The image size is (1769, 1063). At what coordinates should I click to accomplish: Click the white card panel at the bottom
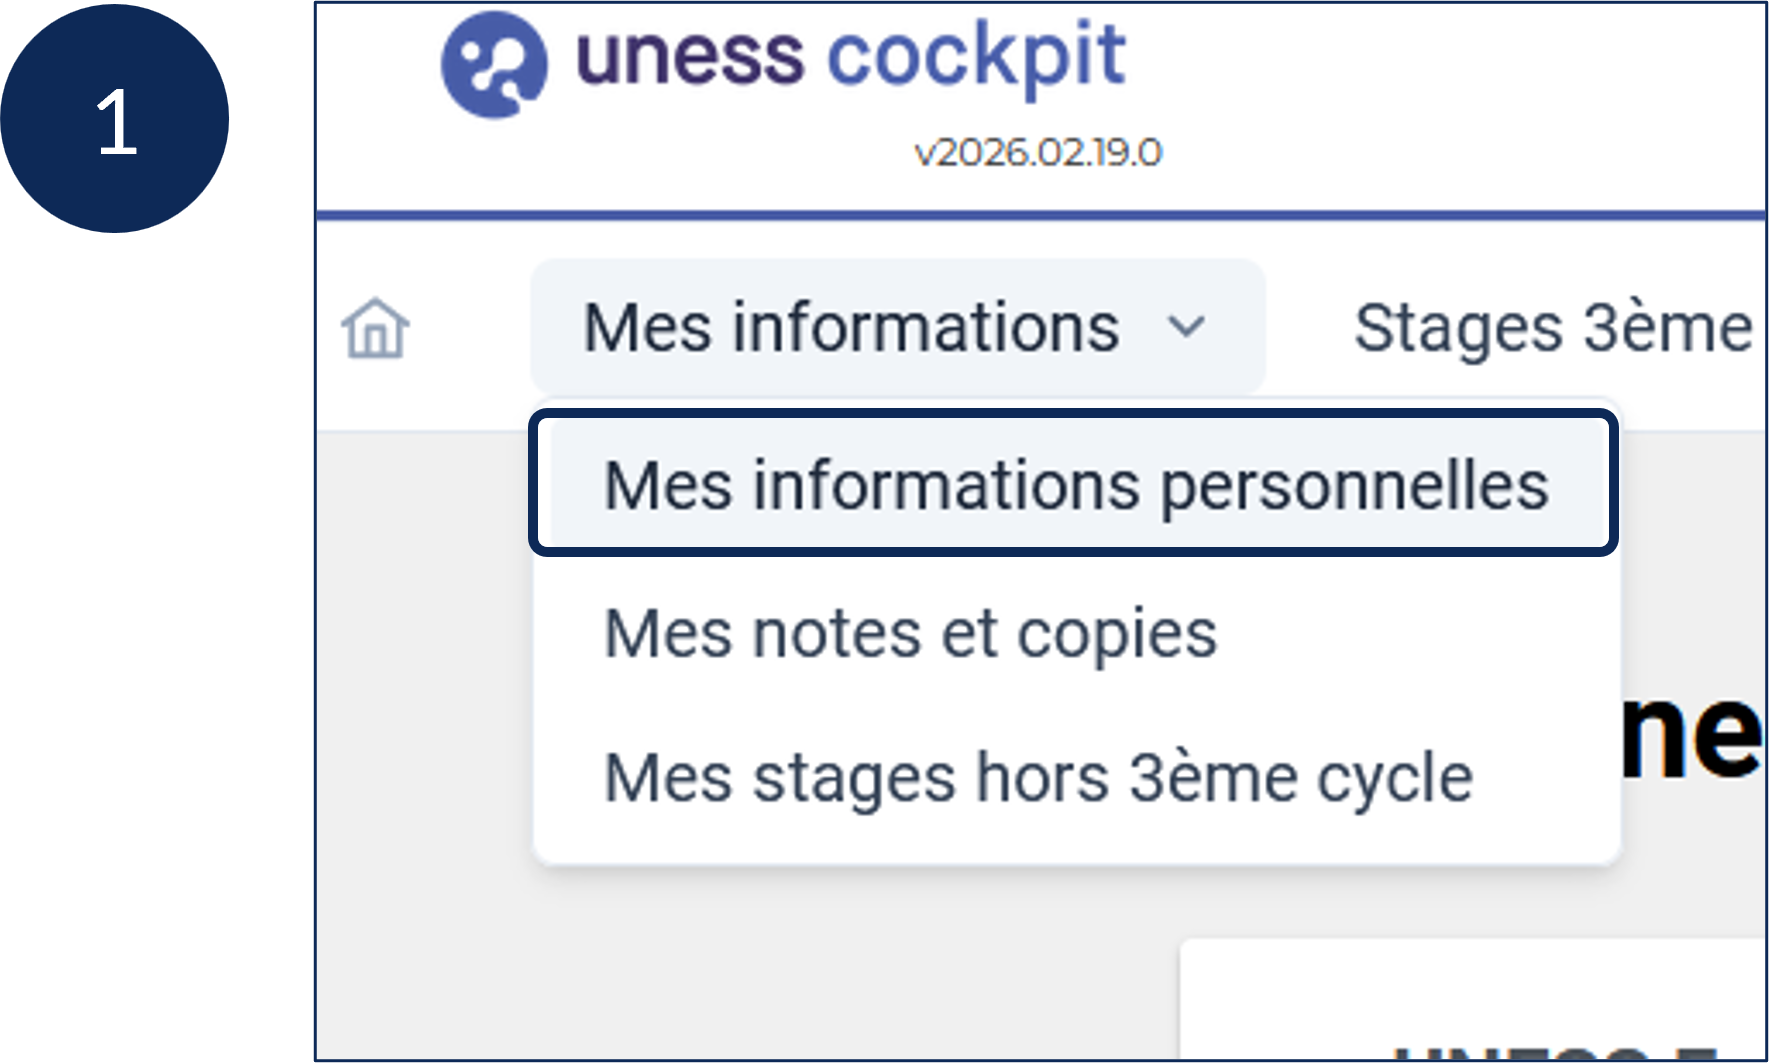pyautogui.click(x=1472, y=998)
